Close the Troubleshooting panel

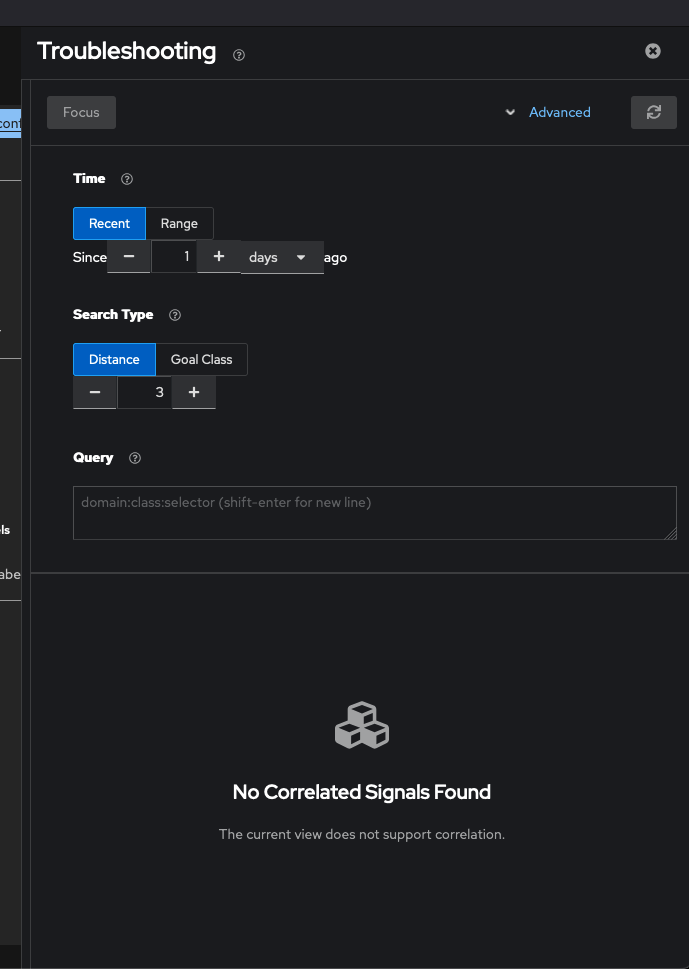click(653, 51)
